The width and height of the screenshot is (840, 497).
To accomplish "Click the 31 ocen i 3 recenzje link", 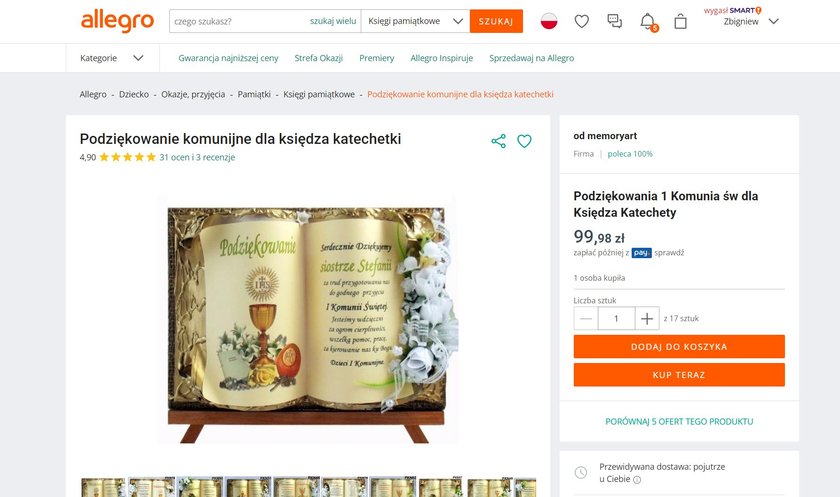I will [197, 157].
